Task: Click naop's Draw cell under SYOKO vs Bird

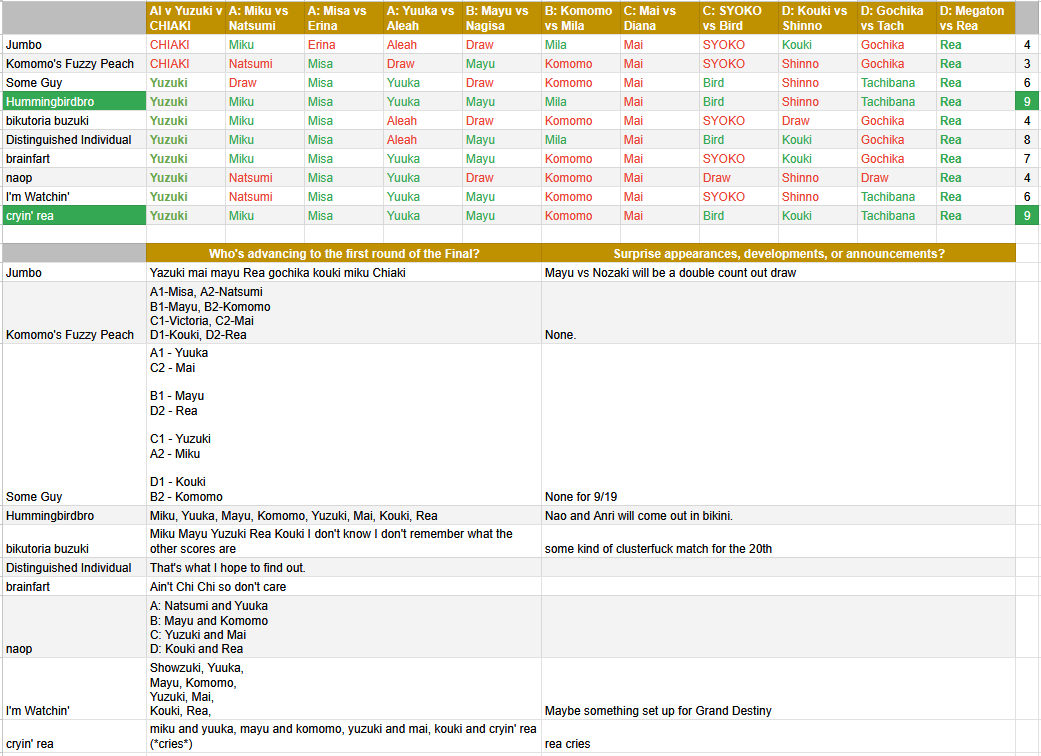Action: (x=738, y=178)
